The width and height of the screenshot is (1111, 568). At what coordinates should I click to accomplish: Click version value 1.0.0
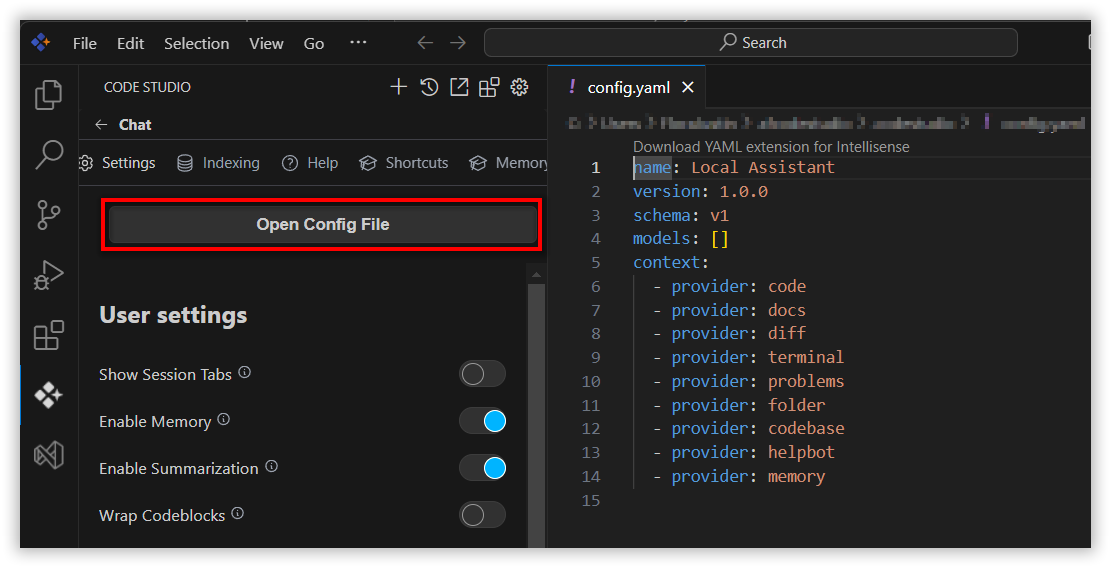[743, 191]
